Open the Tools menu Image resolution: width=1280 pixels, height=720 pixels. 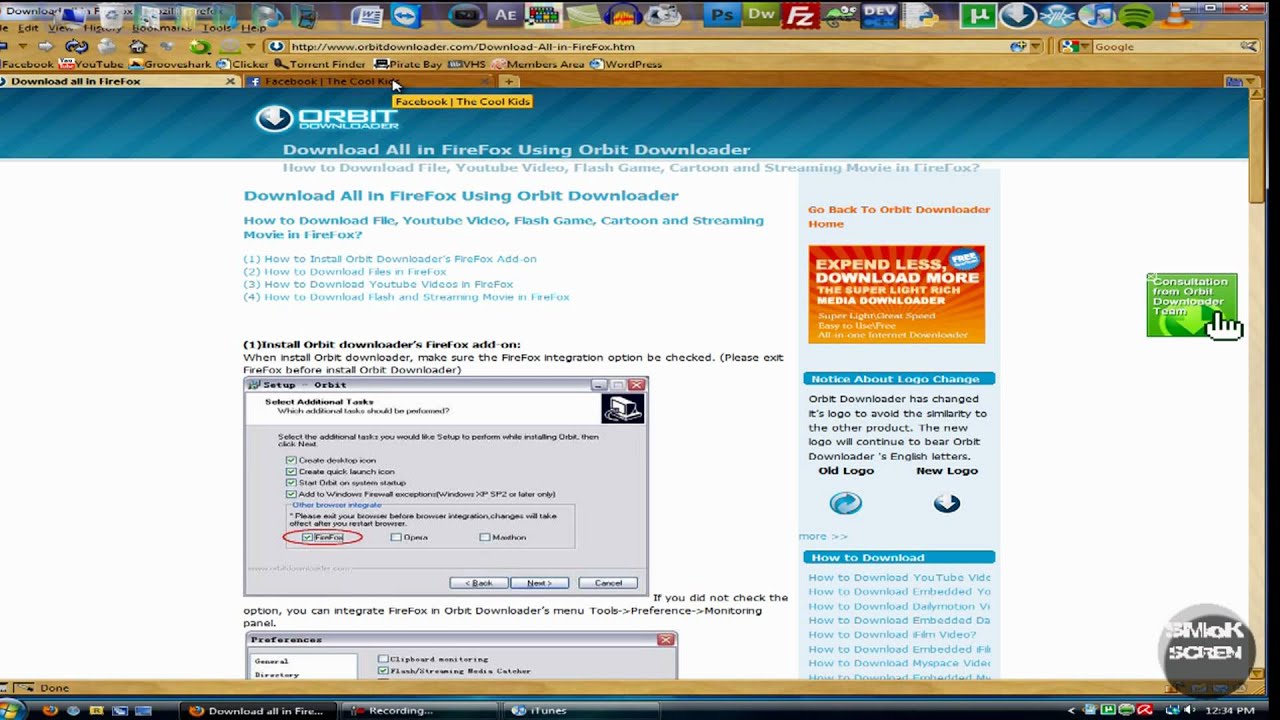coord(217,28)
